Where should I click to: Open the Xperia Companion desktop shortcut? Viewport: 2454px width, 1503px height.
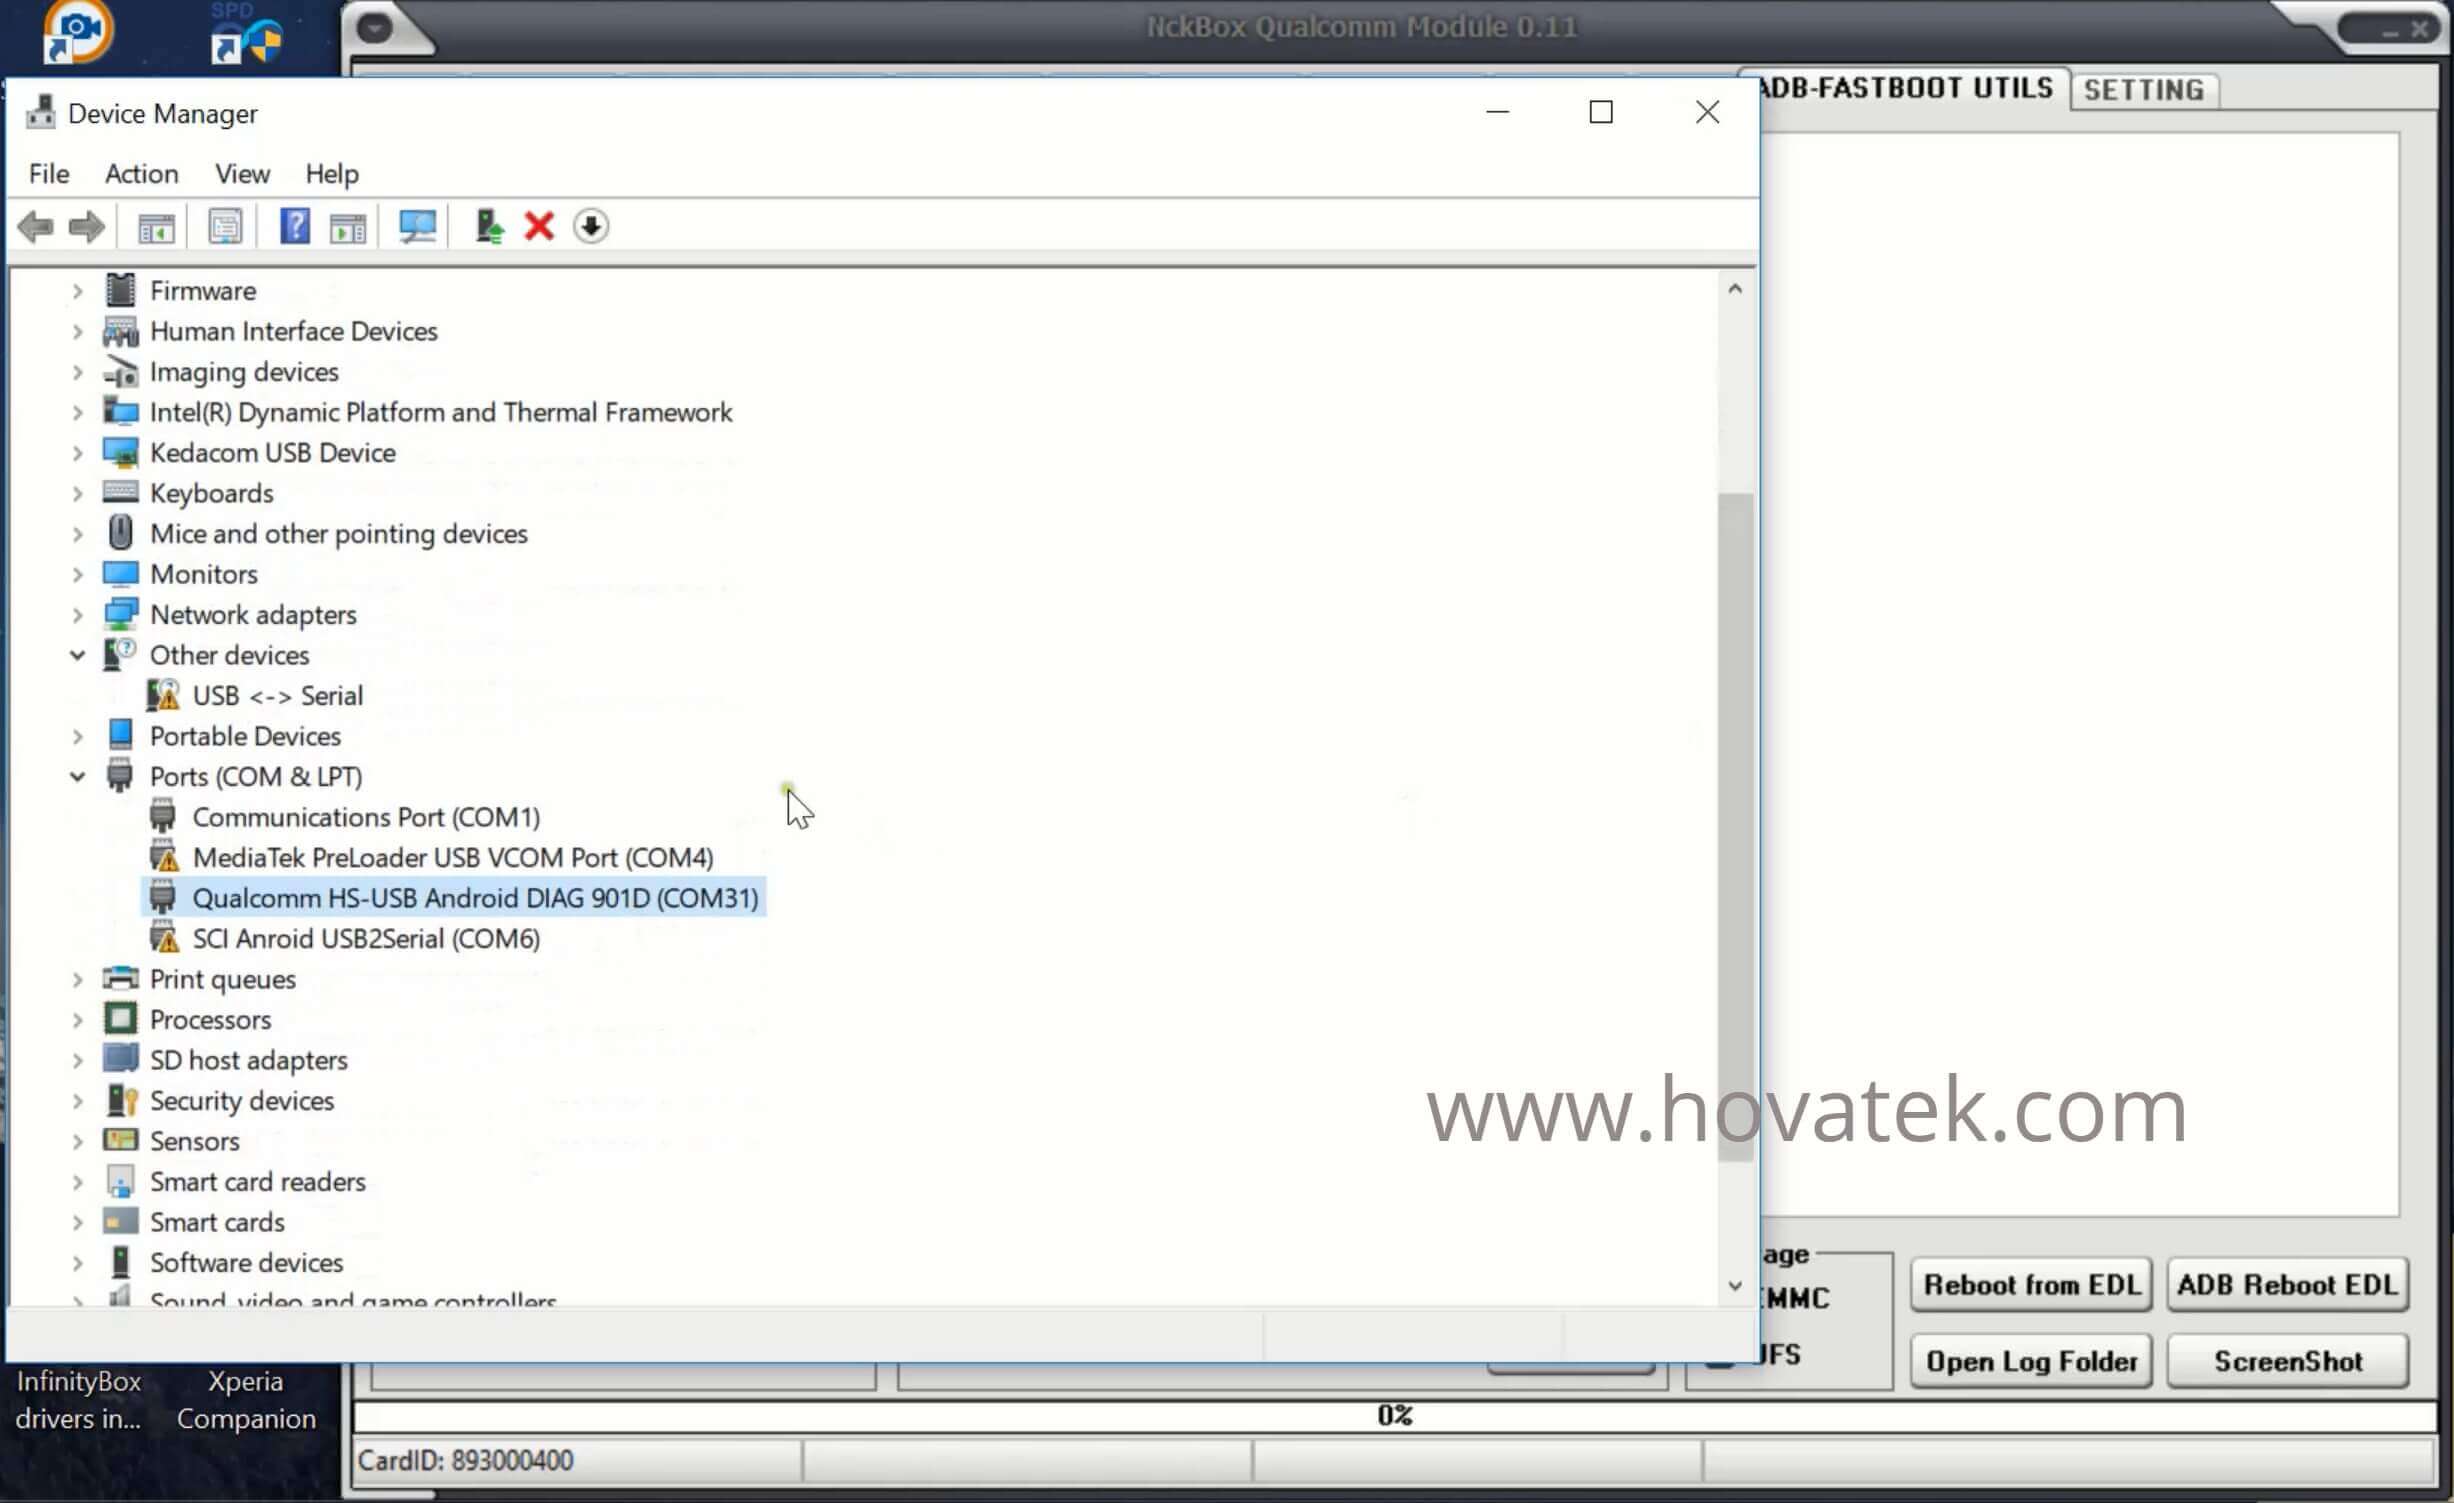[246, 1399]
